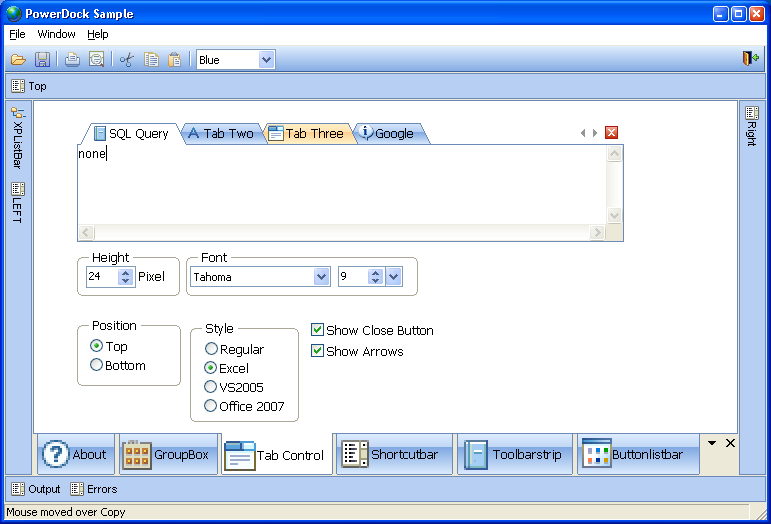This screenshot has height=524, width=771.
Task: Open the Shortcutbar page button
Action: pyautogui.click(x=393, y=454)
